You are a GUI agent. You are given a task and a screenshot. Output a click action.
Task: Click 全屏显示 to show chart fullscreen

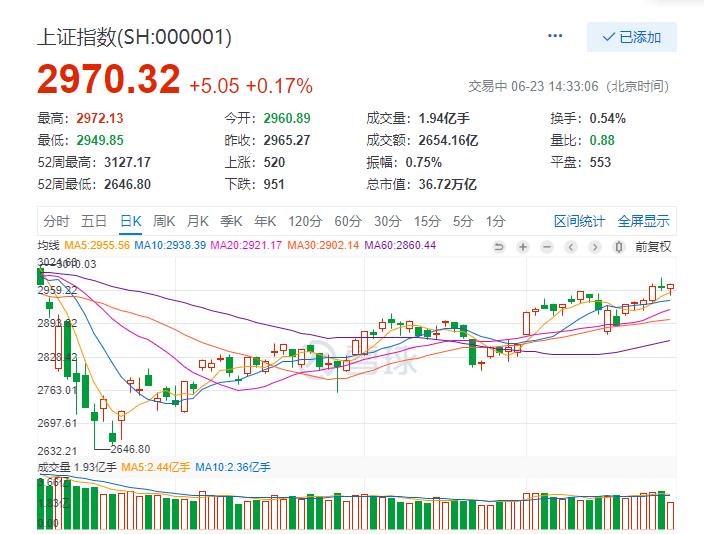pos(643,221)
